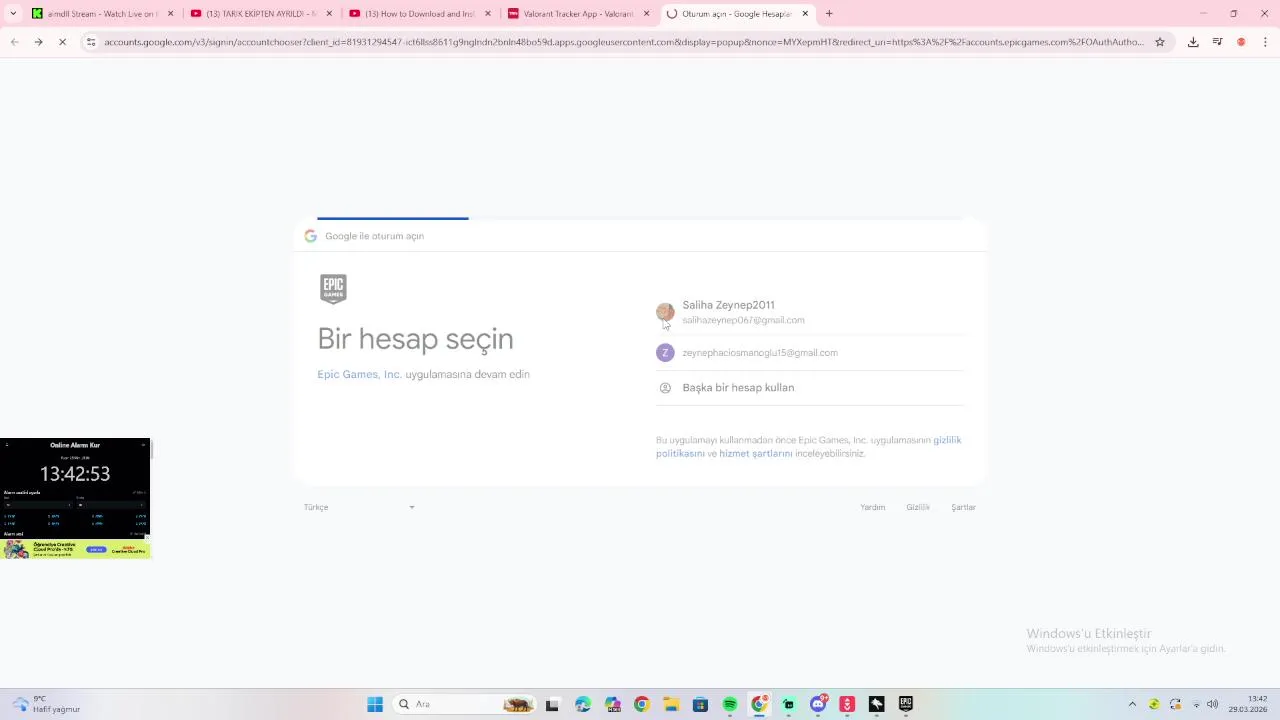Screen dimensions: 1280x720
Task: Click the taskbar search box Ara
Action: tap(466, 705)
